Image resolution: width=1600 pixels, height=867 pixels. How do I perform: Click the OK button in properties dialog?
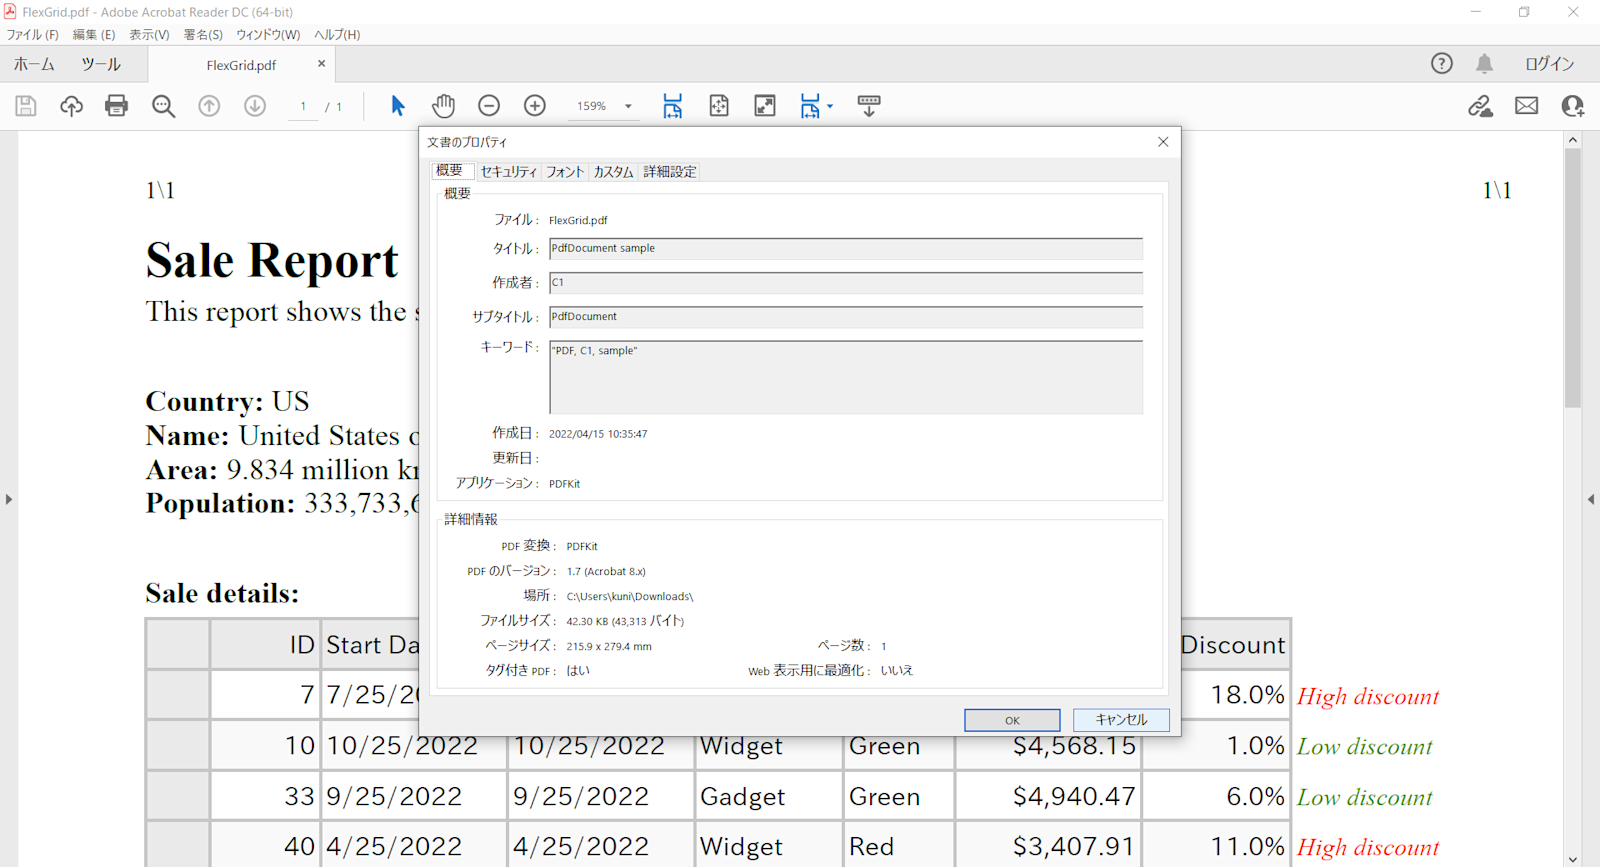click(1012, 720)
